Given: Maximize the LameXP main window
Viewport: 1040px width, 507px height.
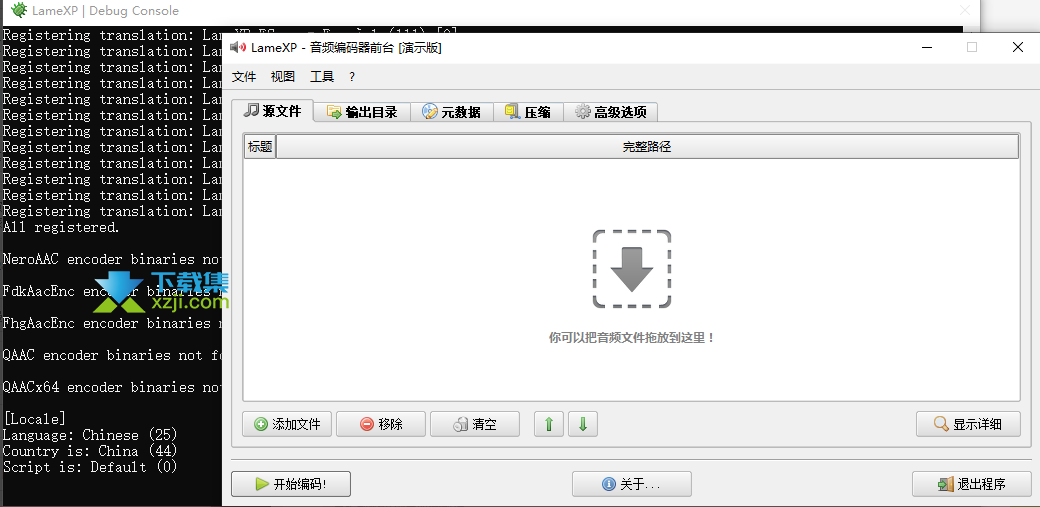Looking at the screenshot, I should (x=972, y=47).
